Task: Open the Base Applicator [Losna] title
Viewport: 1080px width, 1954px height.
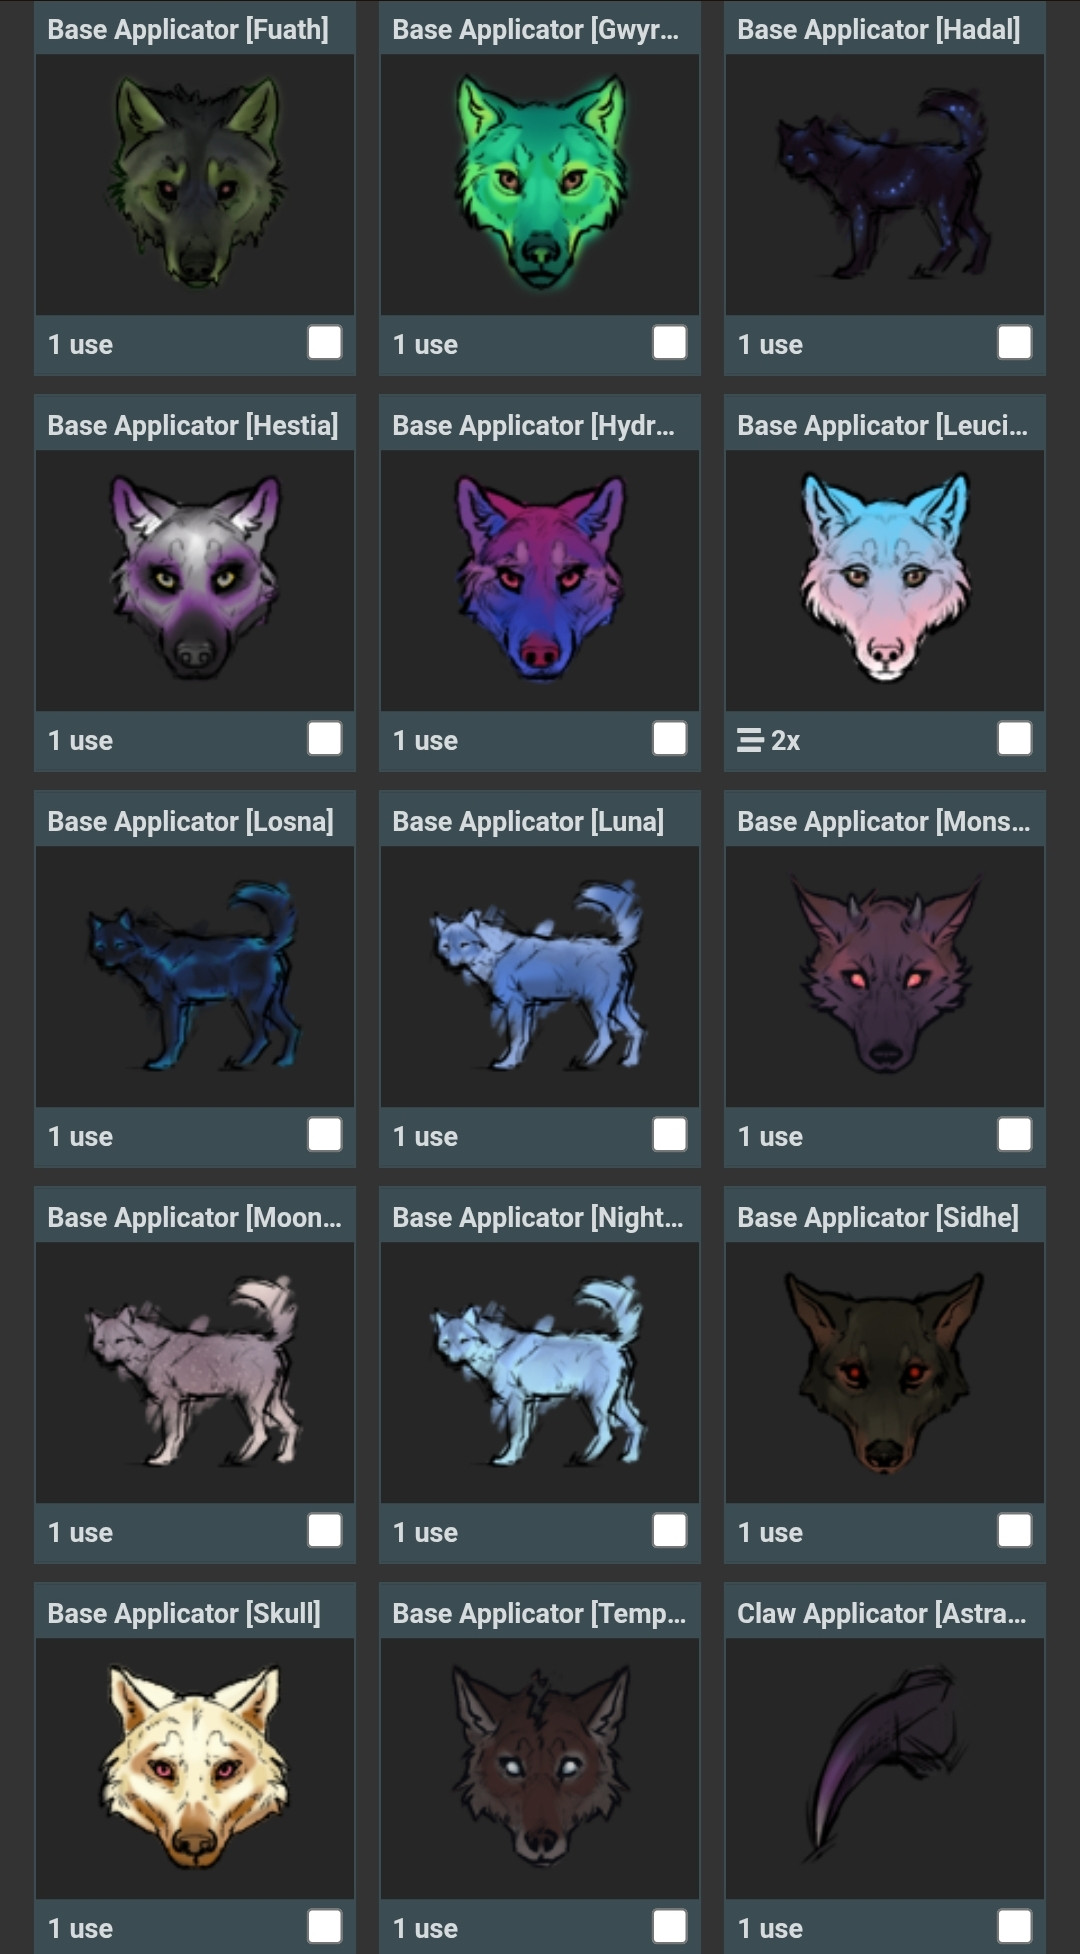Action: click(x=190, y=822)
